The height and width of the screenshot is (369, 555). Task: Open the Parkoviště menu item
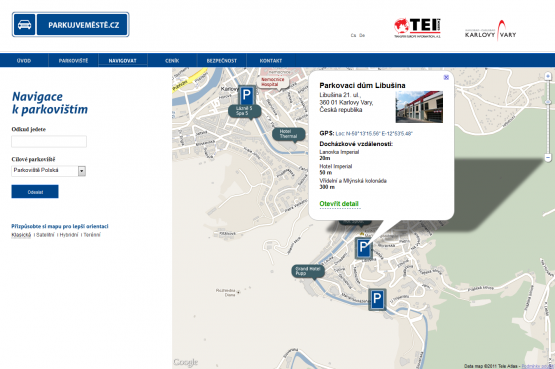point(73,60)
